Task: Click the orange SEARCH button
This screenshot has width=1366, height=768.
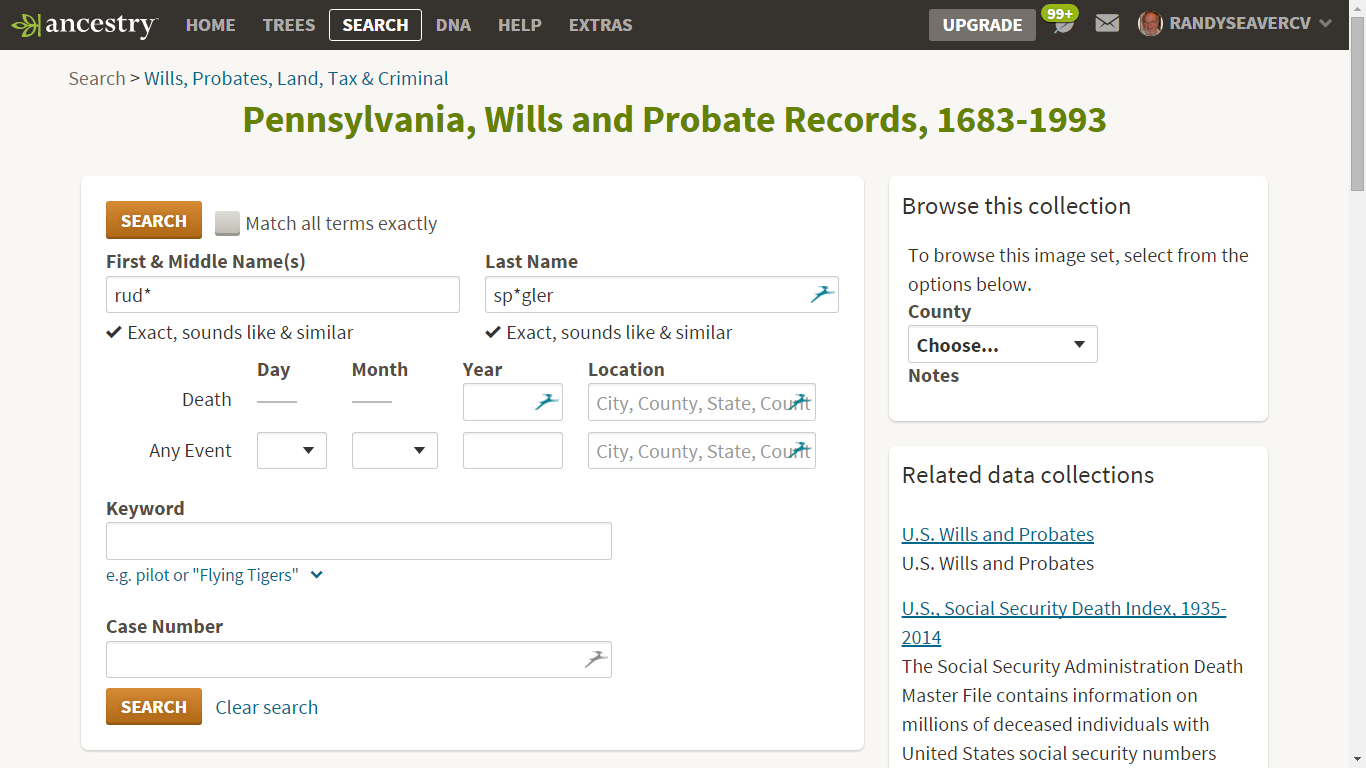Action: (153, 219)
